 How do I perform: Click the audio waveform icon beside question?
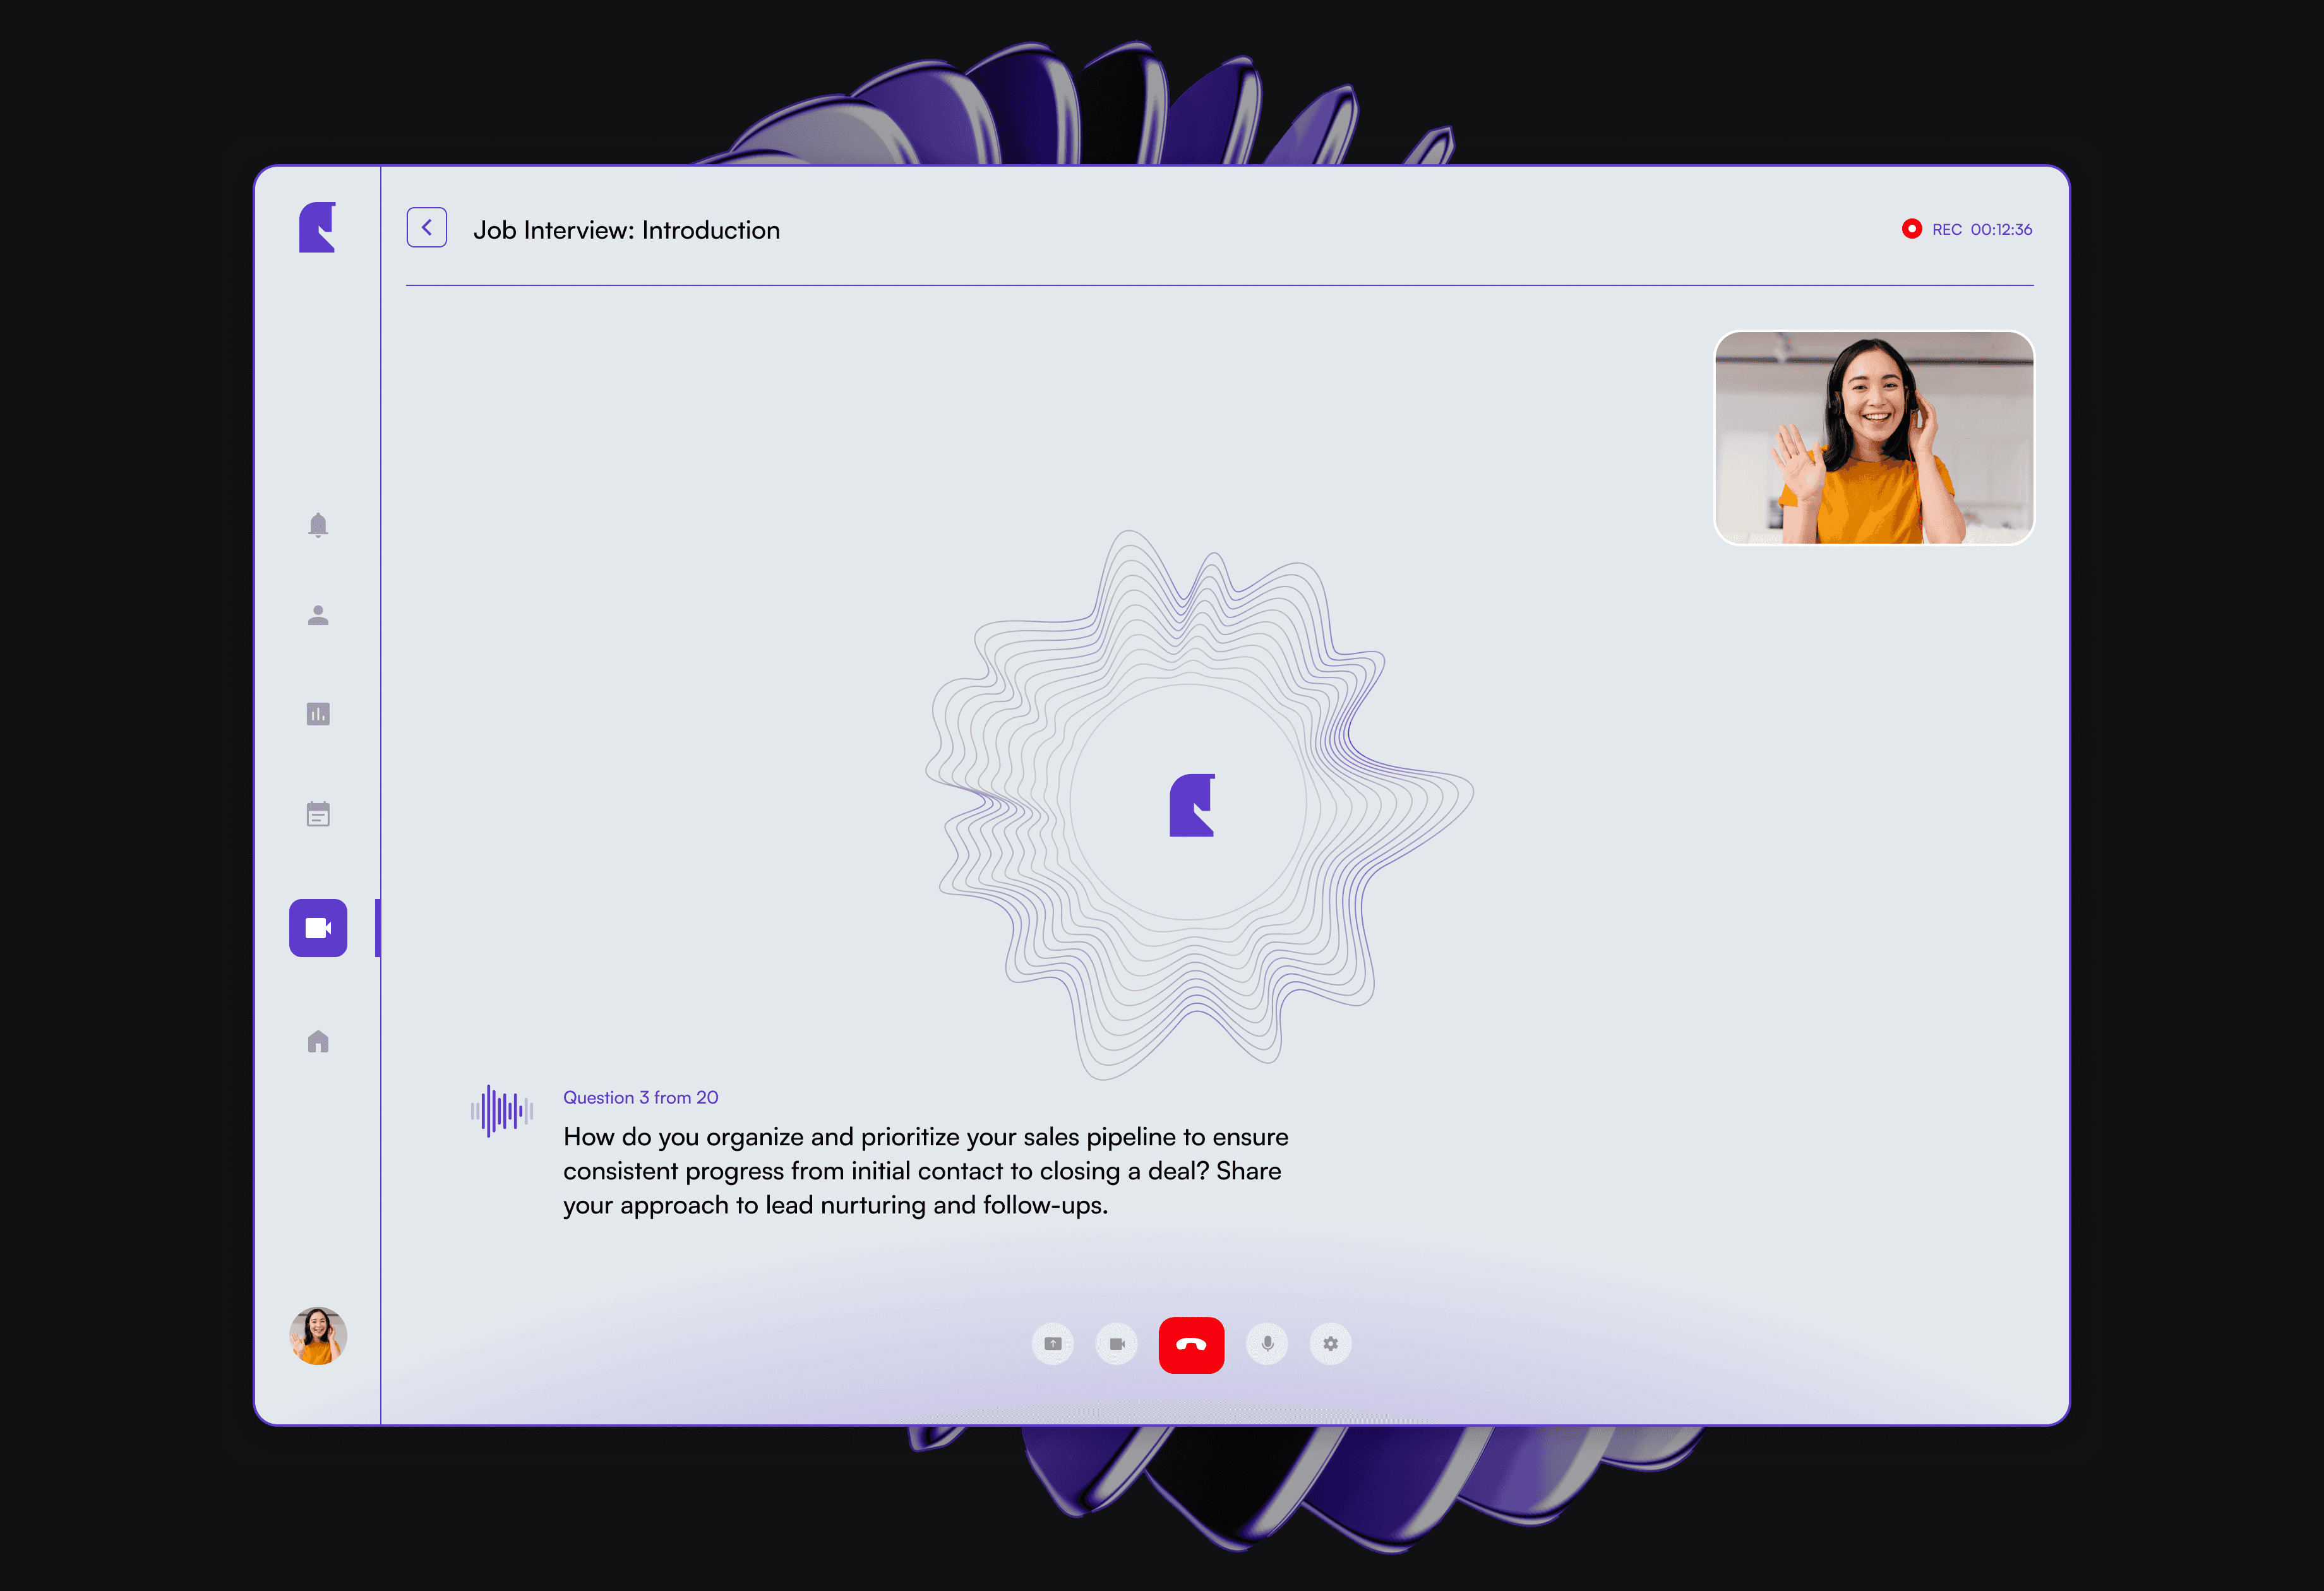pyautogui.click(x=502, y=1111)
